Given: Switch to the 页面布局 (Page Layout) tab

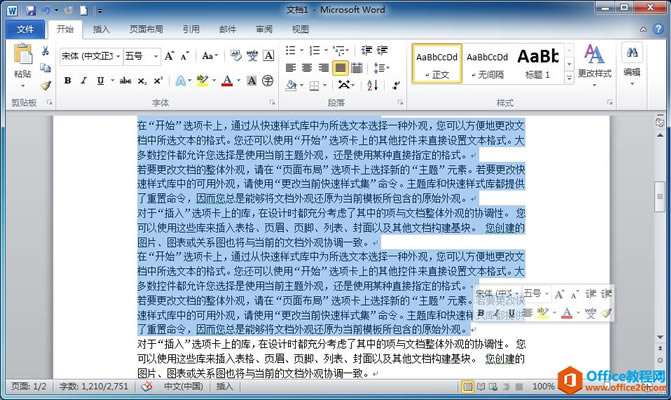Looking at the screenshot, I should click(x=146, y=29).
